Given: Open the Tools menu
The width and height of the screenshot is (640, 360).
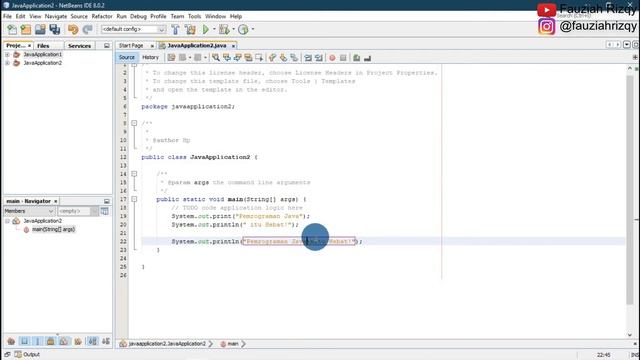Looking at the screenshot, I should click(194, 16).
